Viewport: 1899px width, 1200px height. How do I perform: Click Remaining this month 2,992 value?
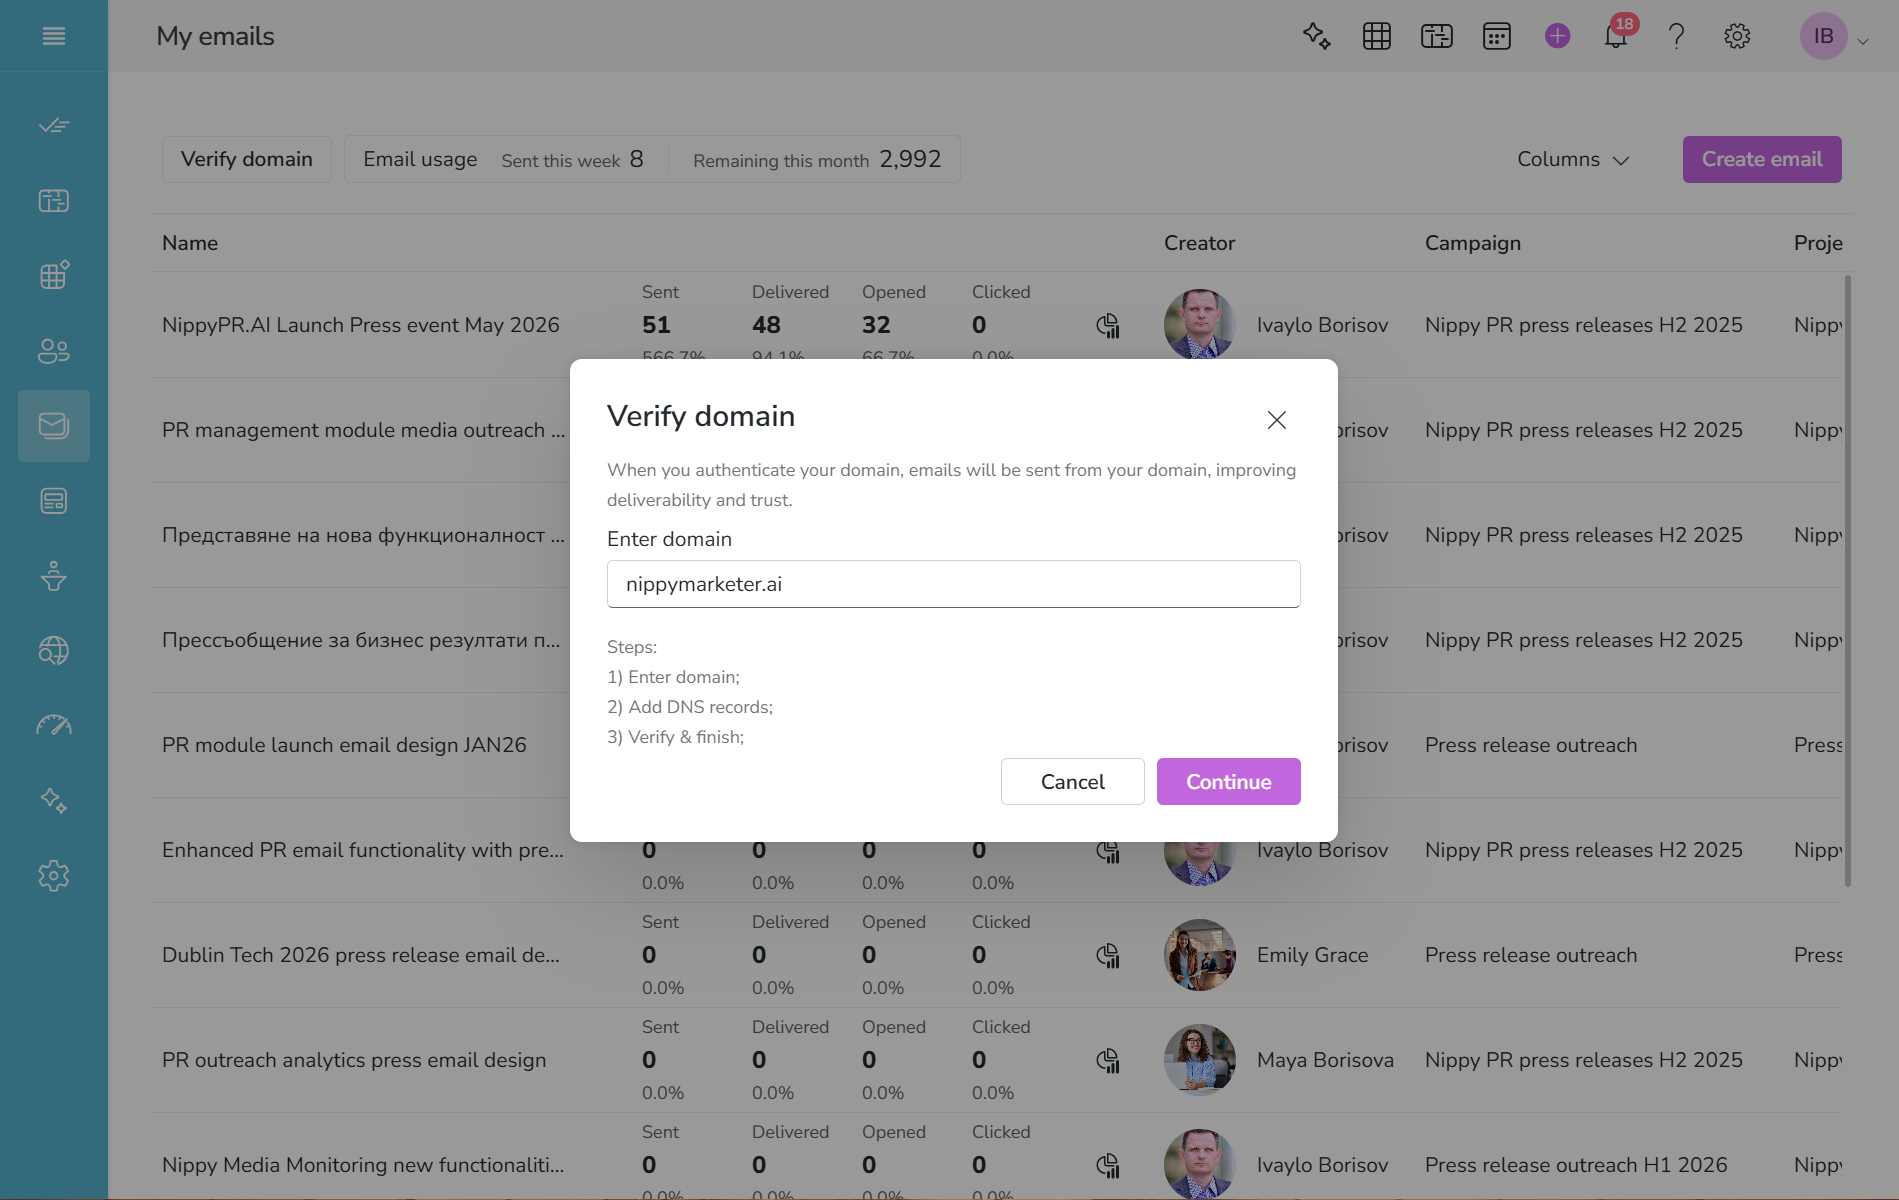[910, 159]
